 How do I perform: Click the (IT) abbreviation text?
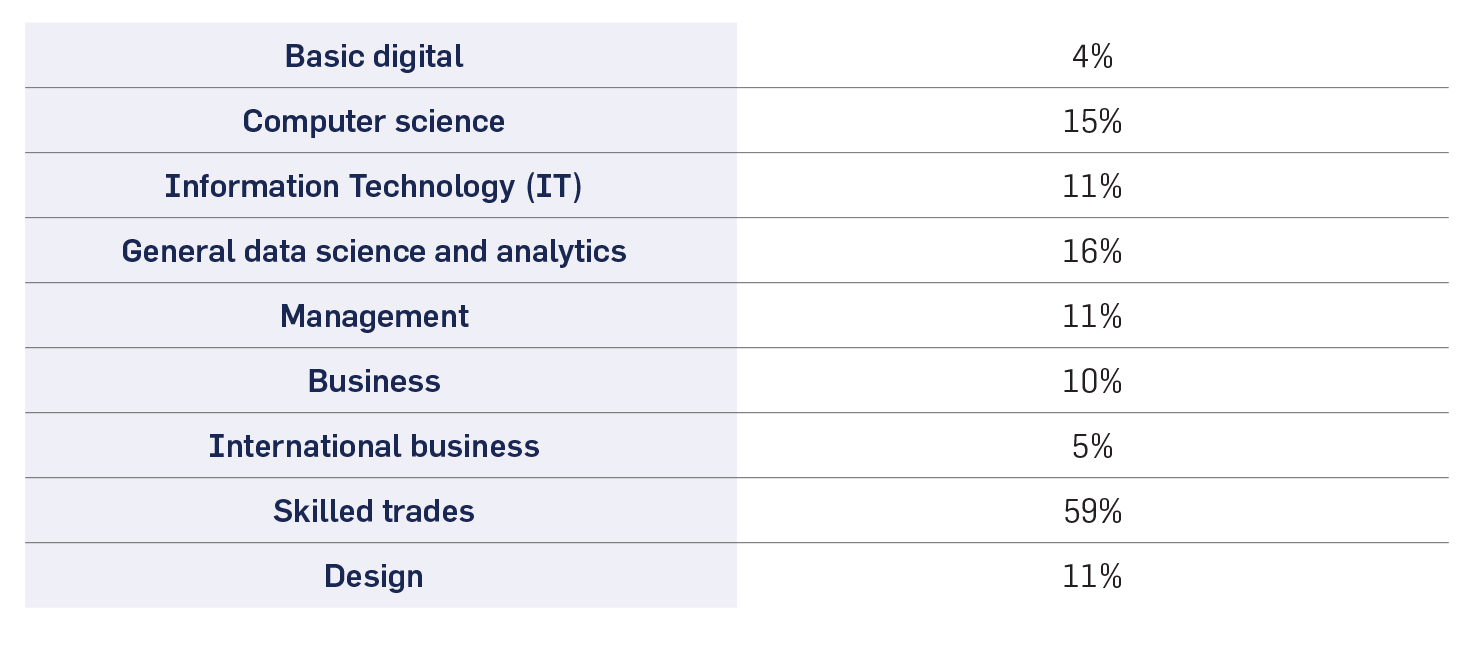pyautogui.click(x=553, y=186)
